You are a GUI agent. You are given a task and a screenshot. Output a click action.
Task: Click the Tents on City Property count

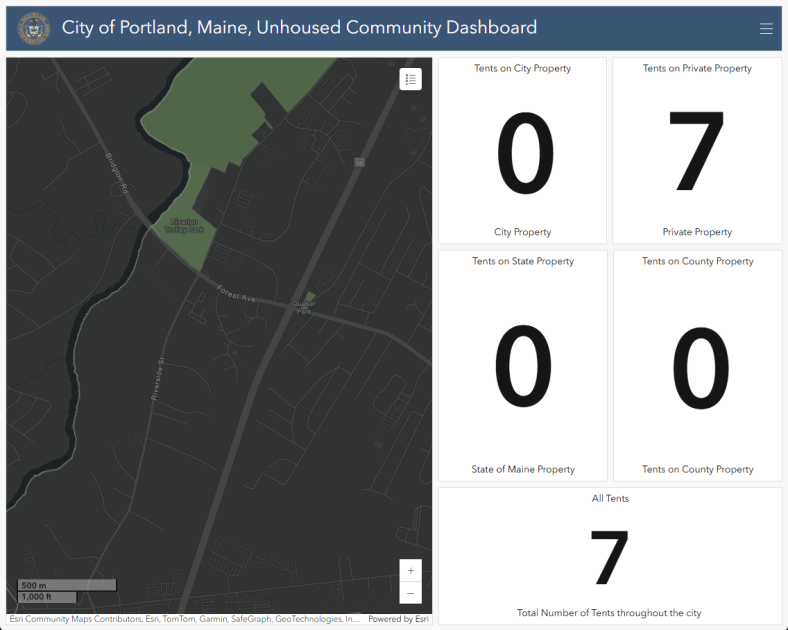click(523, 154)
